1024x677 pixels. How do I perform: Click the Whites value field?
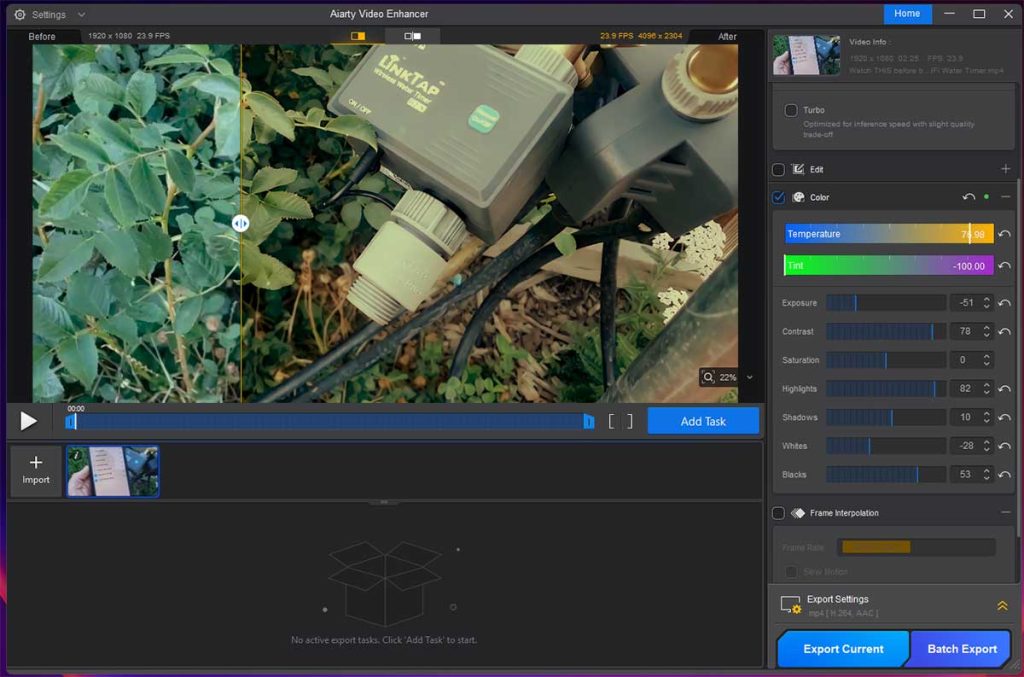pos(966,446)
